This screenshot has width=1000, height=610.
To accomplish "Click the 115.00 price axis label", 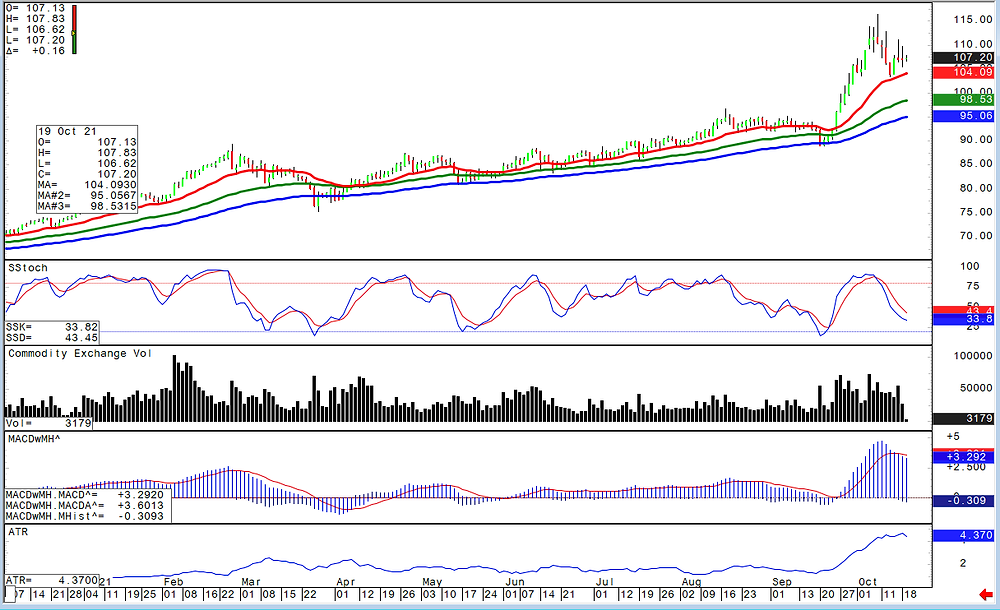I will coord(973,20).
